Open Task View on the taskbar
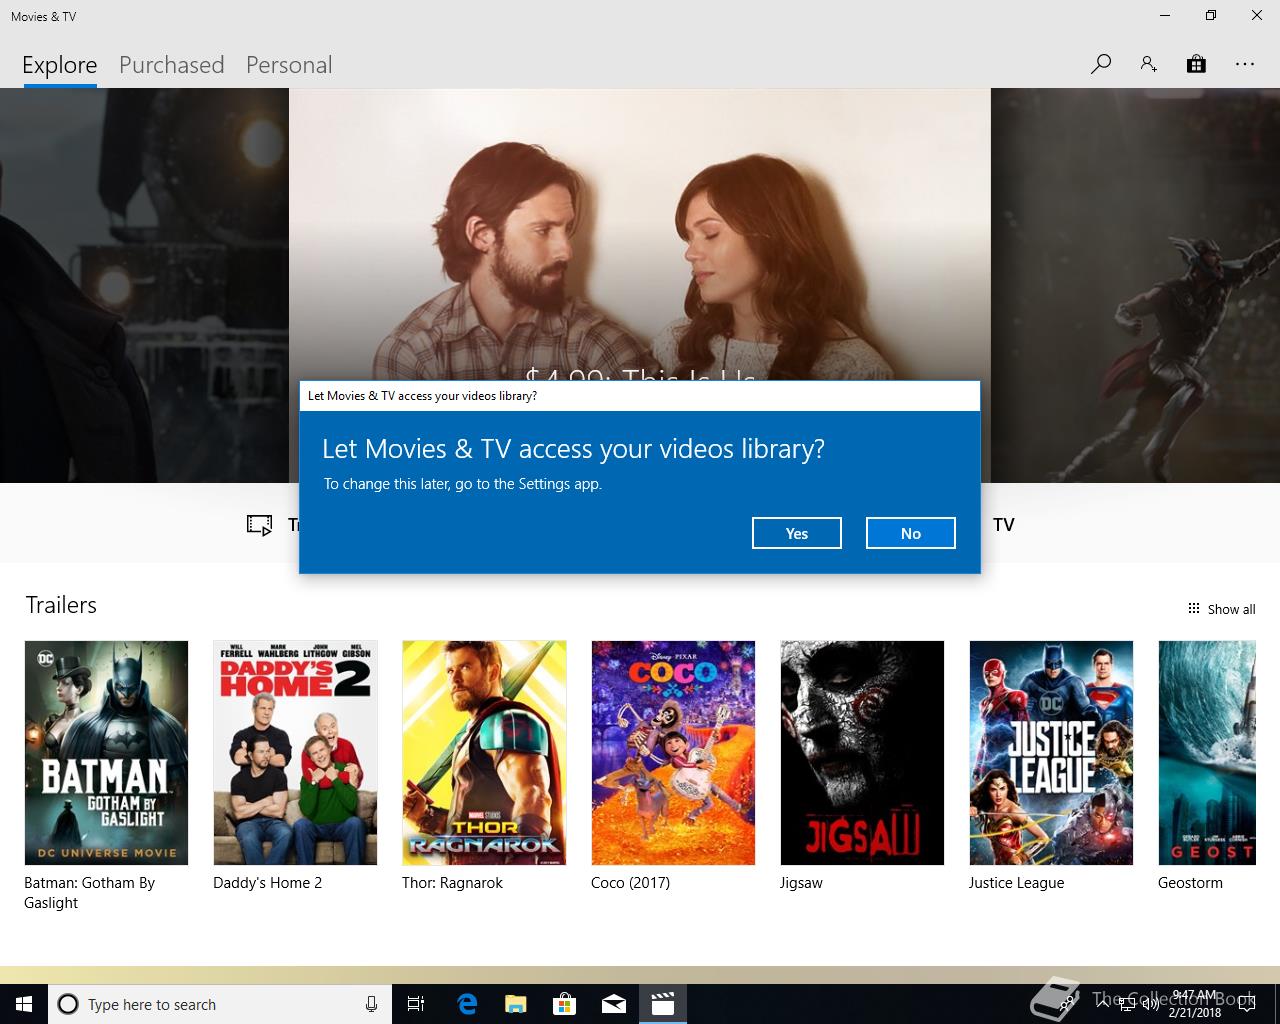 pos(416,1004)
